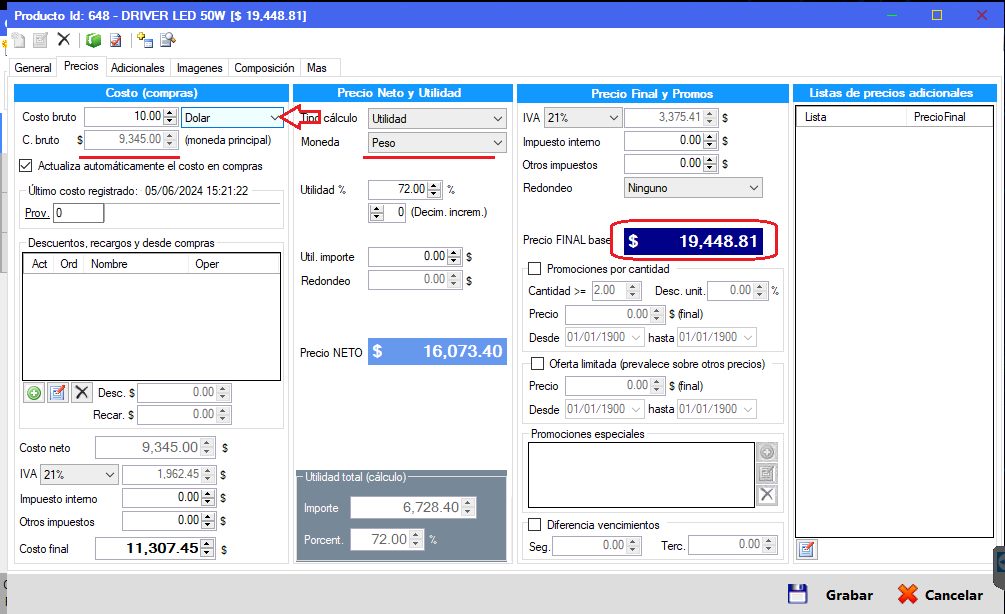Image resolution: width=1005 pixels, height=614 pixels.
Task: Click the Nombre column header
Action: coord(137,263)
